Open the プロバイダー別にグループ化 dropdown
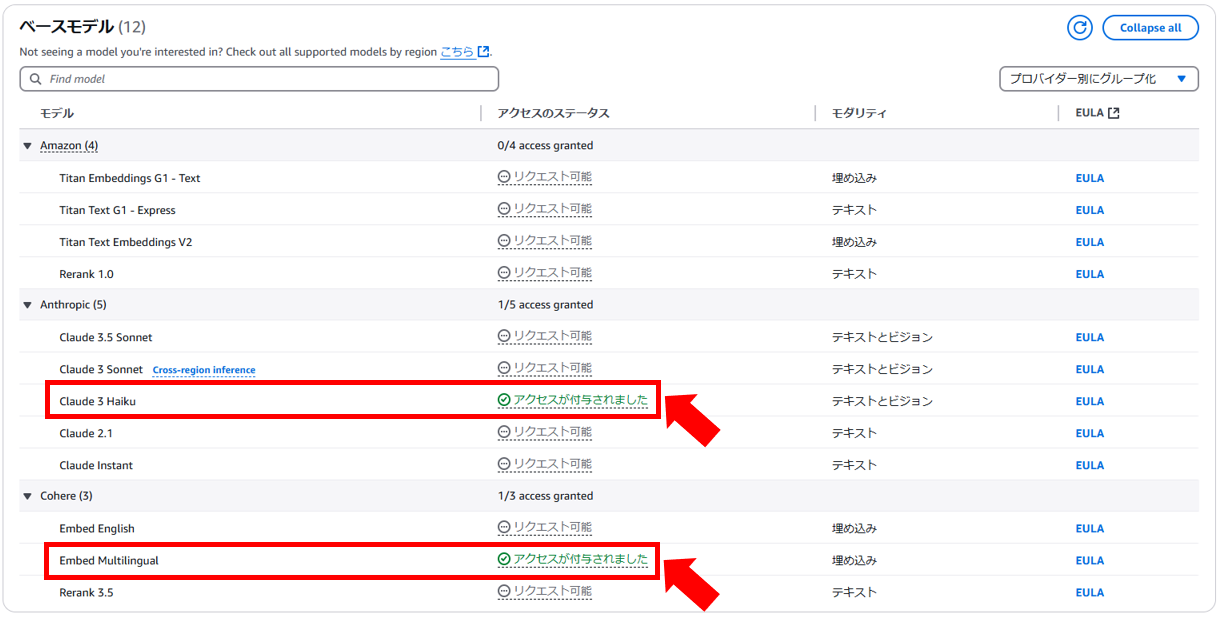Viewport: 1222px width, 618px height. coord(1099,79)
